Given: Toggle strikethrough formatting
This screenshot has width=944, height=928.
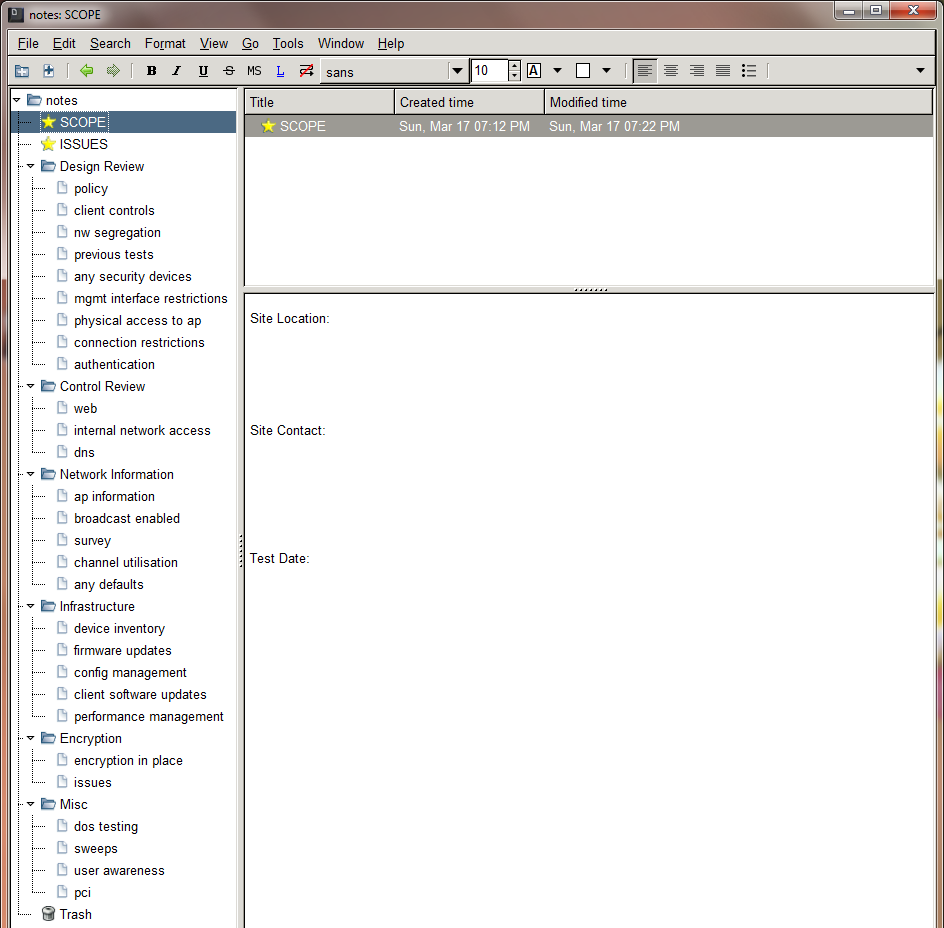Looking at the screenshot, I should pyautogui.click(x=229, y=71).
